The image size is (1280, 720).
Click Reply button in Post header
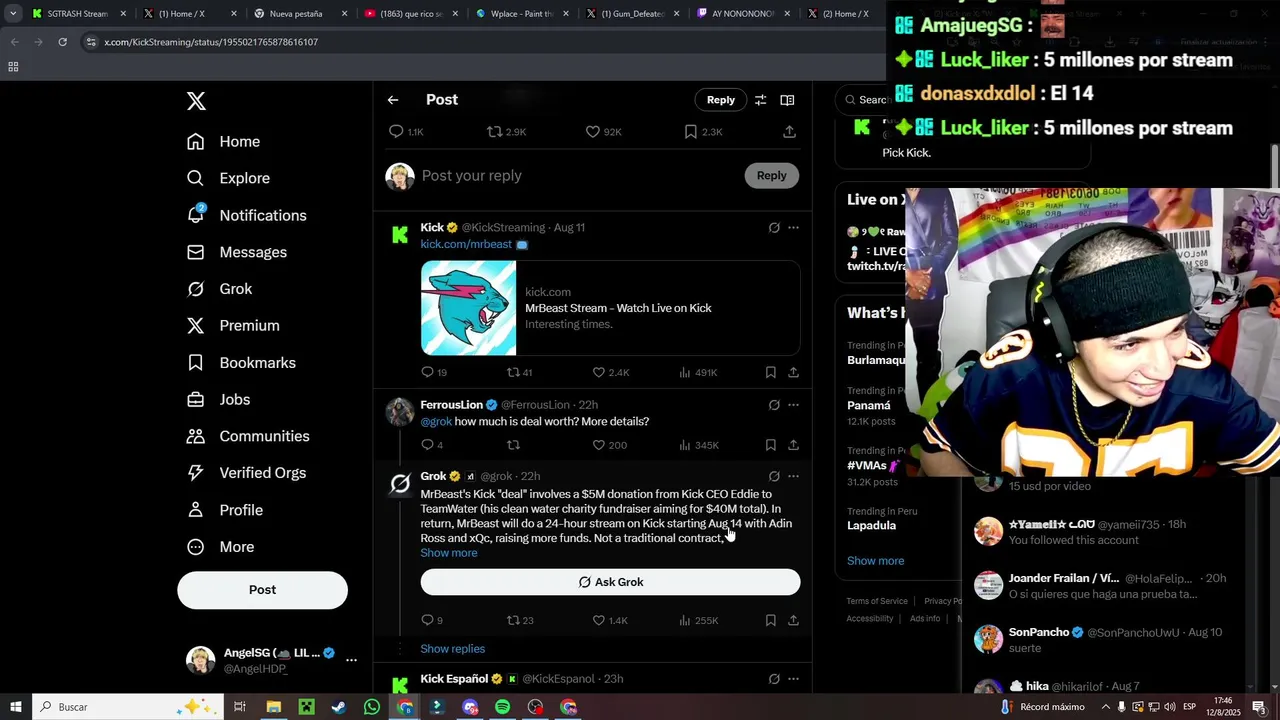[720, 100]
